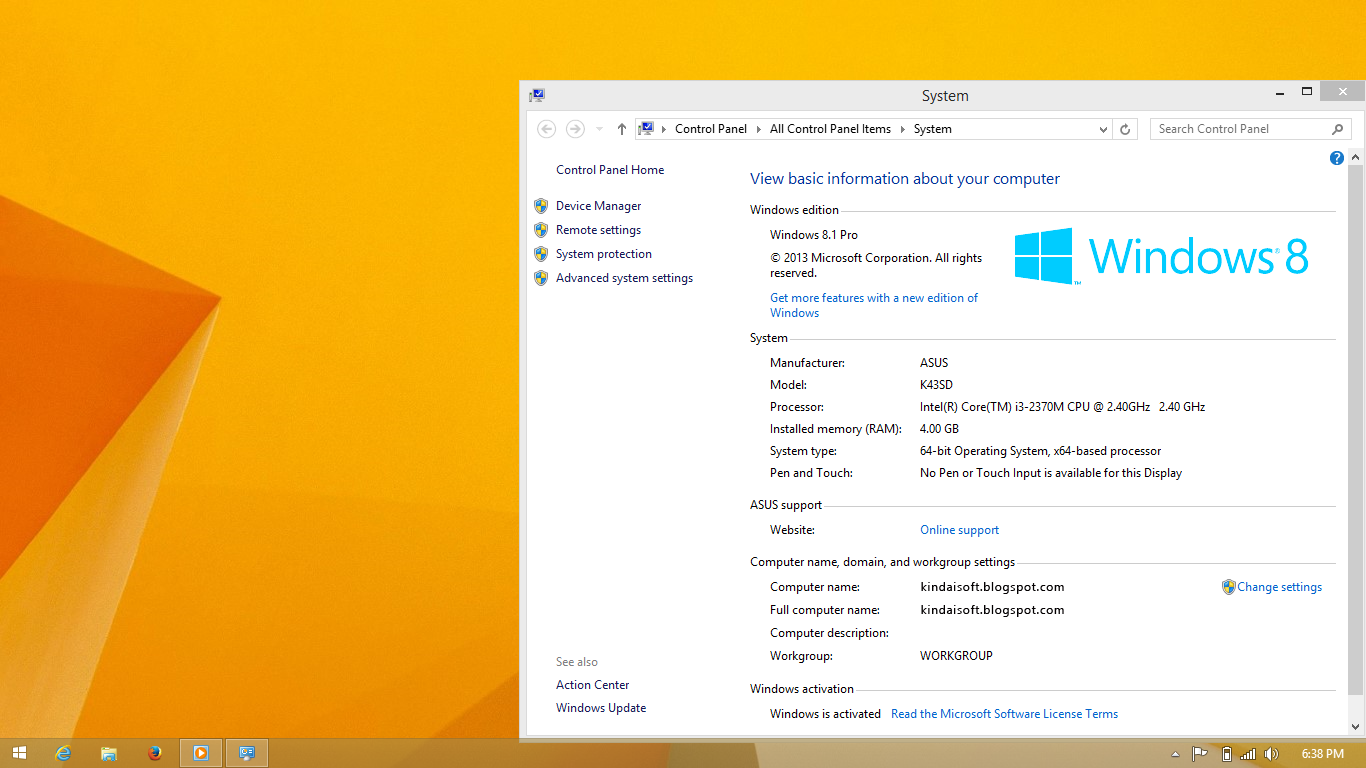Open network signal icon in tray

[x=1247, y=754]
